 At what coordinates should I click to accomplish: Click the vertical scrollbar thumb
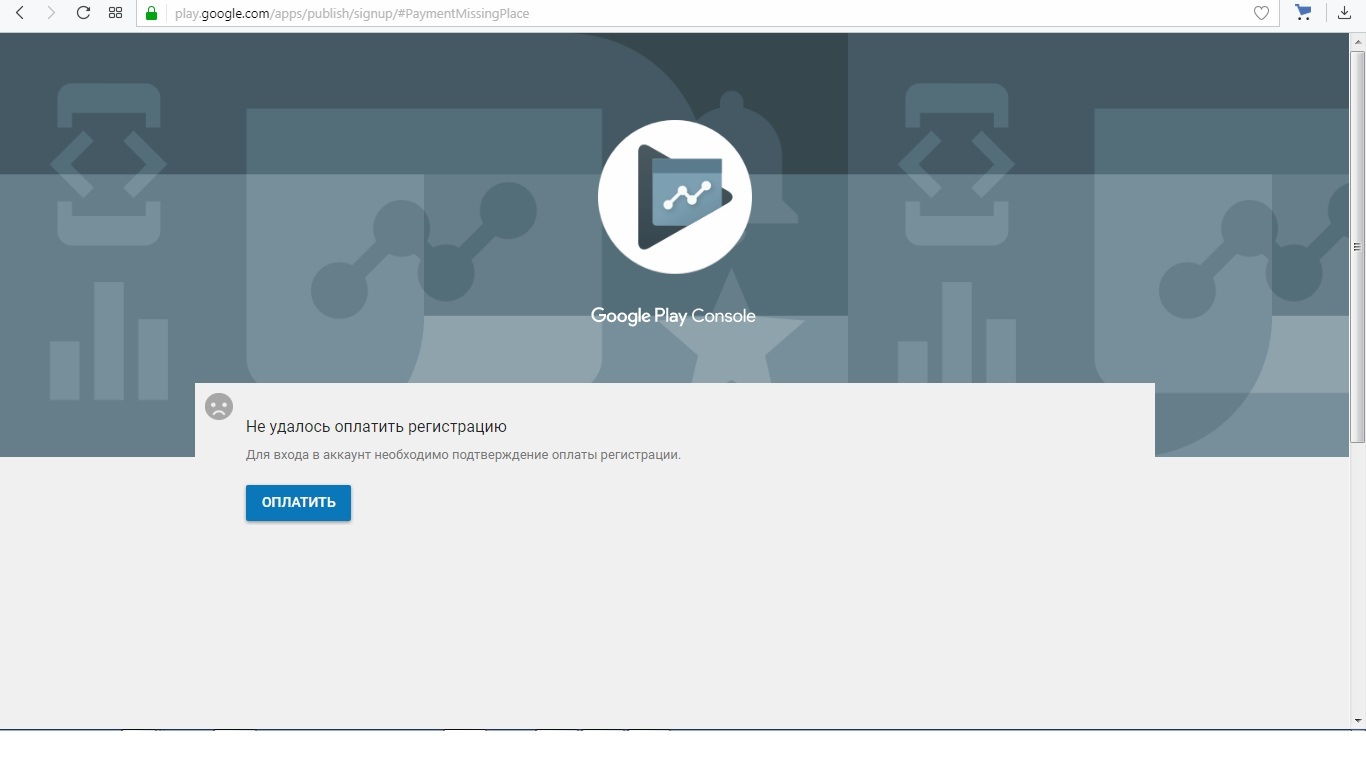[1357, 246]
